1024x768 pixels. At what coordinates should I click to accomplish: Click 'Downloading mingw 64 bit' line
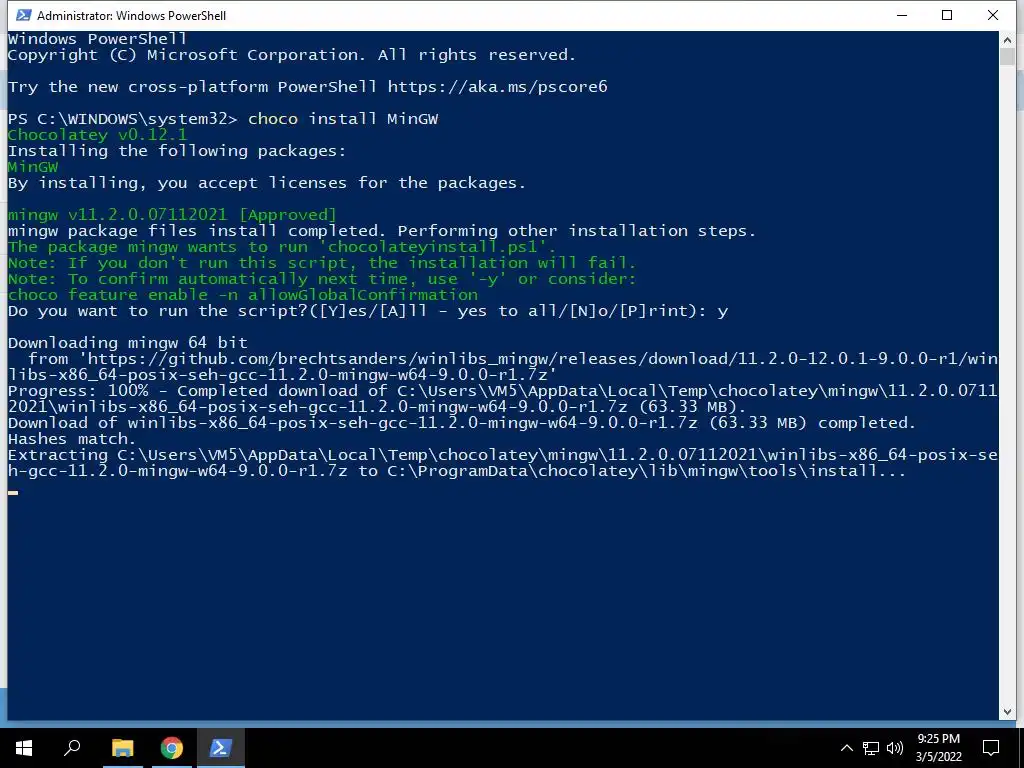coord(128,343)
